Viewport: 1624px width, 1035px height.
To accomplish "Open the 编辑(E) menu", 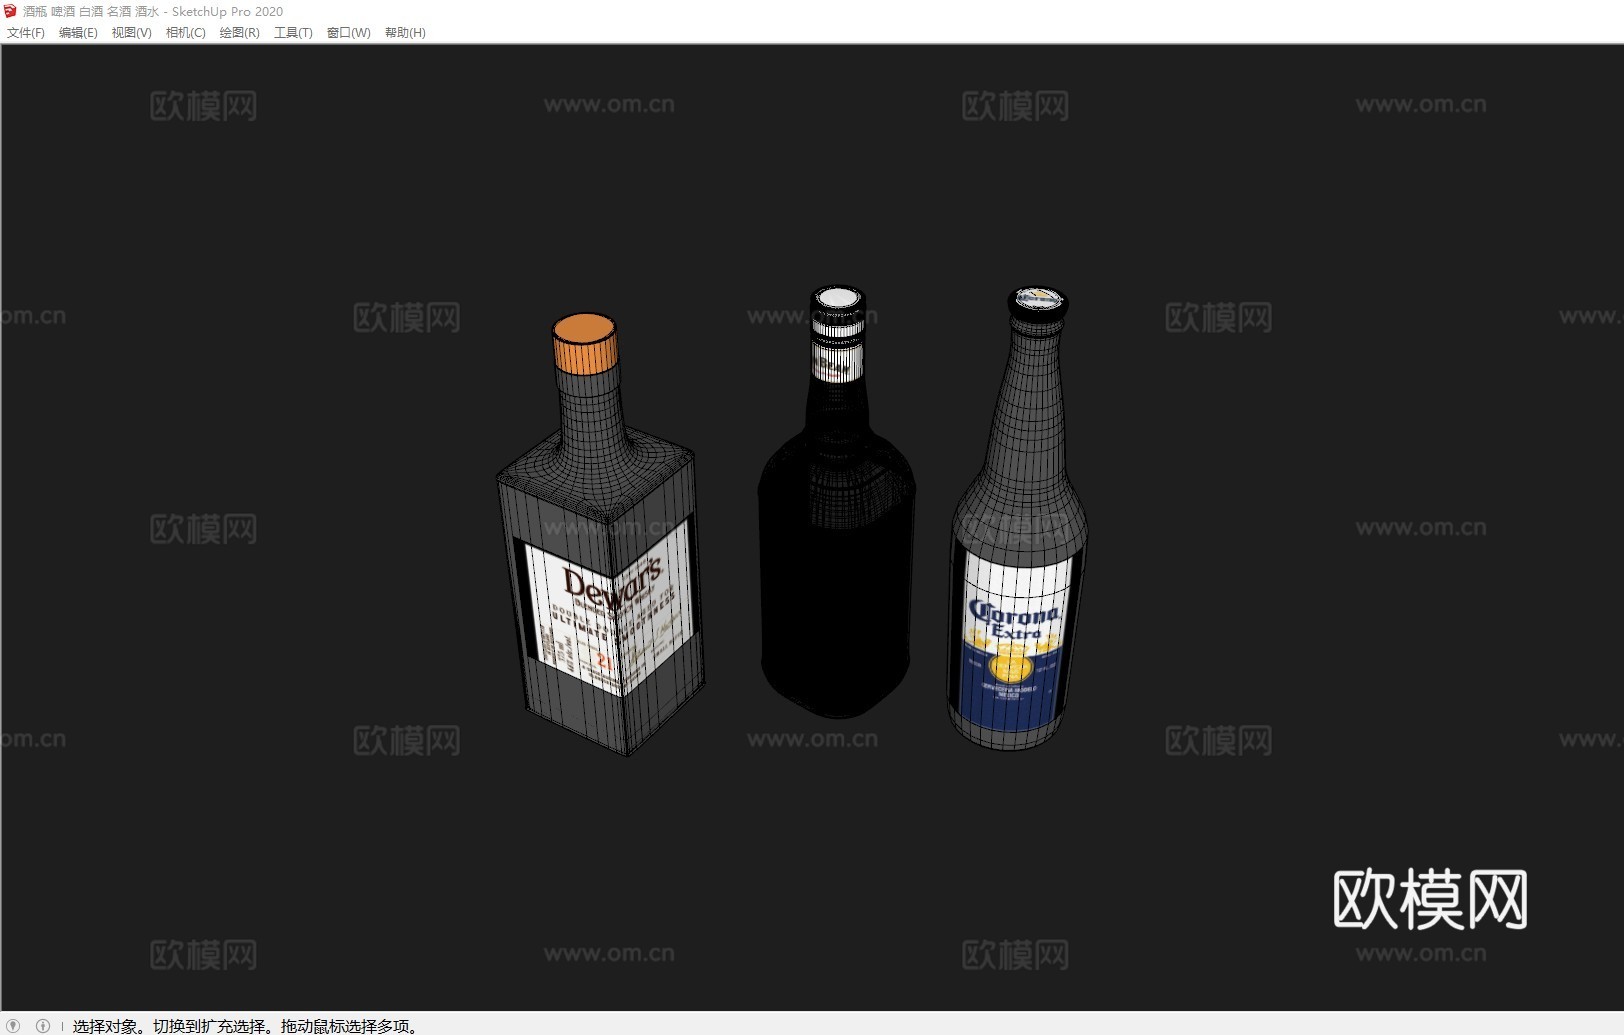I will coord(78,33).
